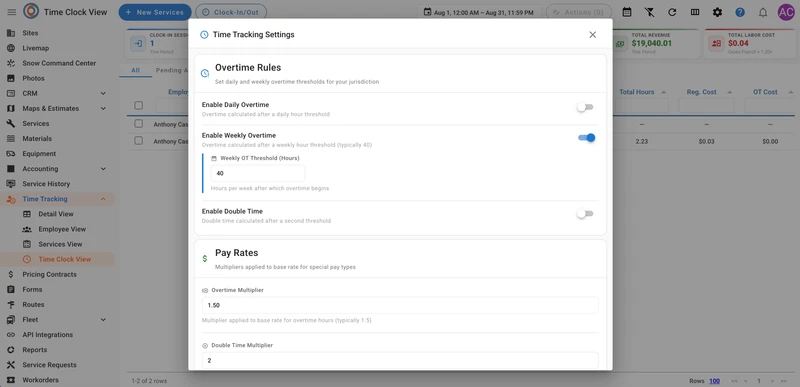Open Employee View in sidebar
This screenshot has height=387, width=800.
62,229
